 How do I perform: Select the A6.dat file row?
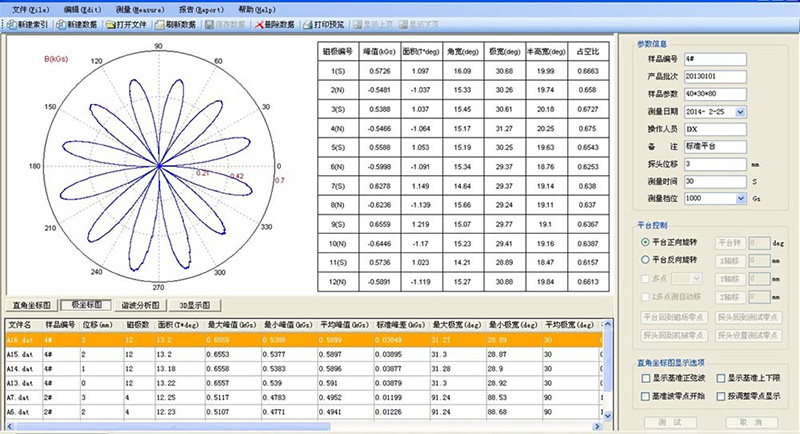click(304, 412)
